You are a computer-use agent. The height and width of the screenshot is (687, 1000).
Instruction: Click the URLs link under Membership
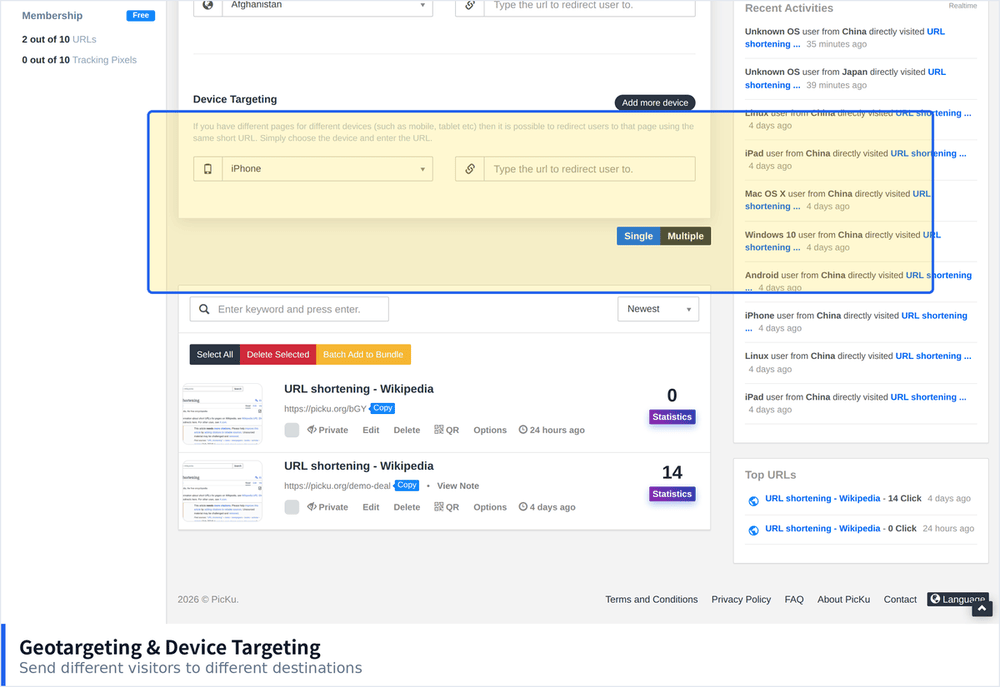tap(84, 40)
